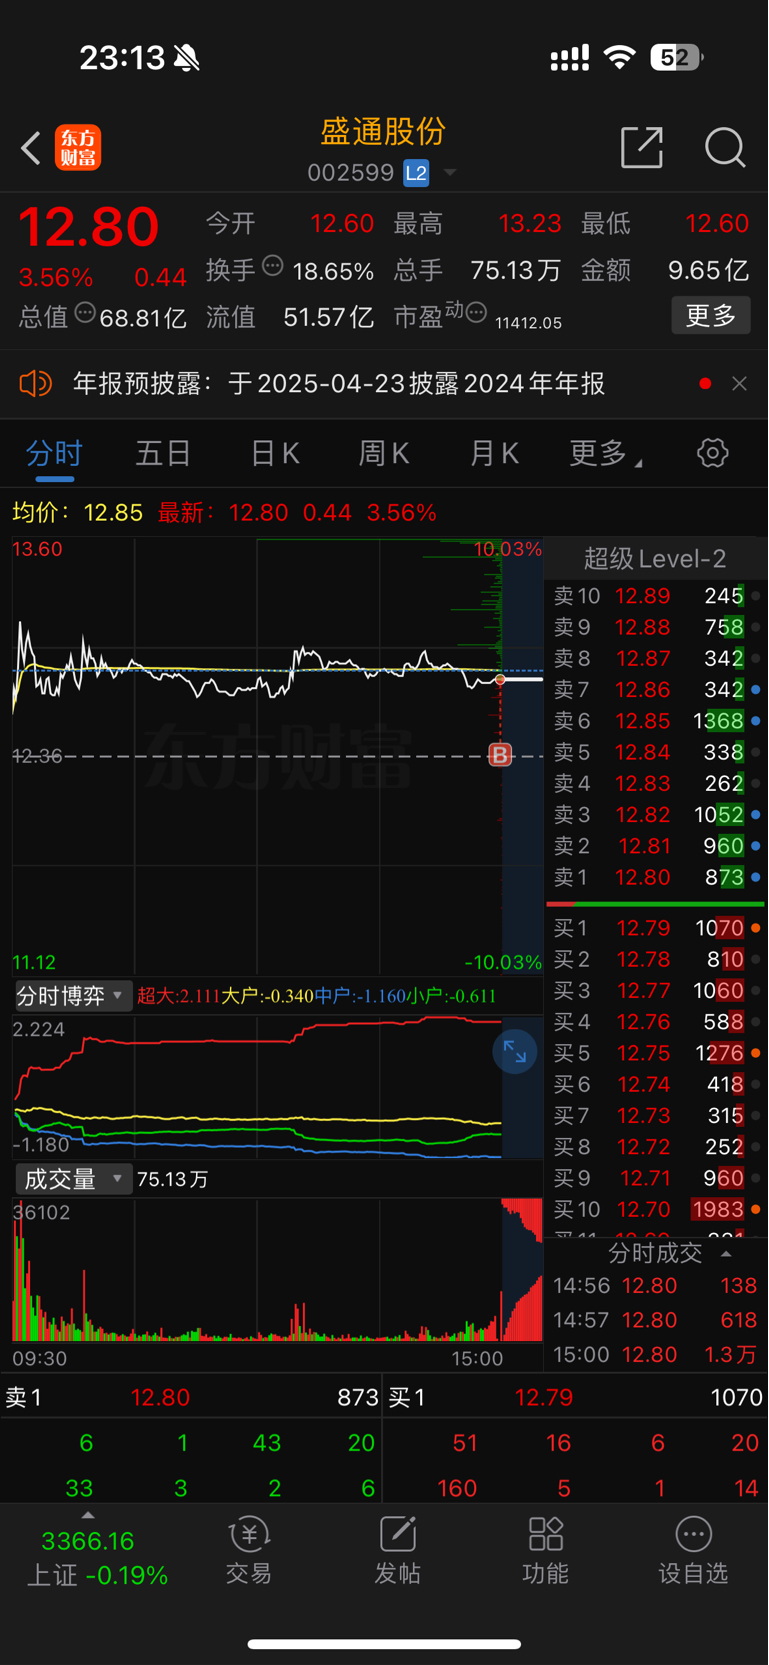The image size is (769, 1665).
Task: Switch to the 五日 tab
Action: (x=163, y=454)
